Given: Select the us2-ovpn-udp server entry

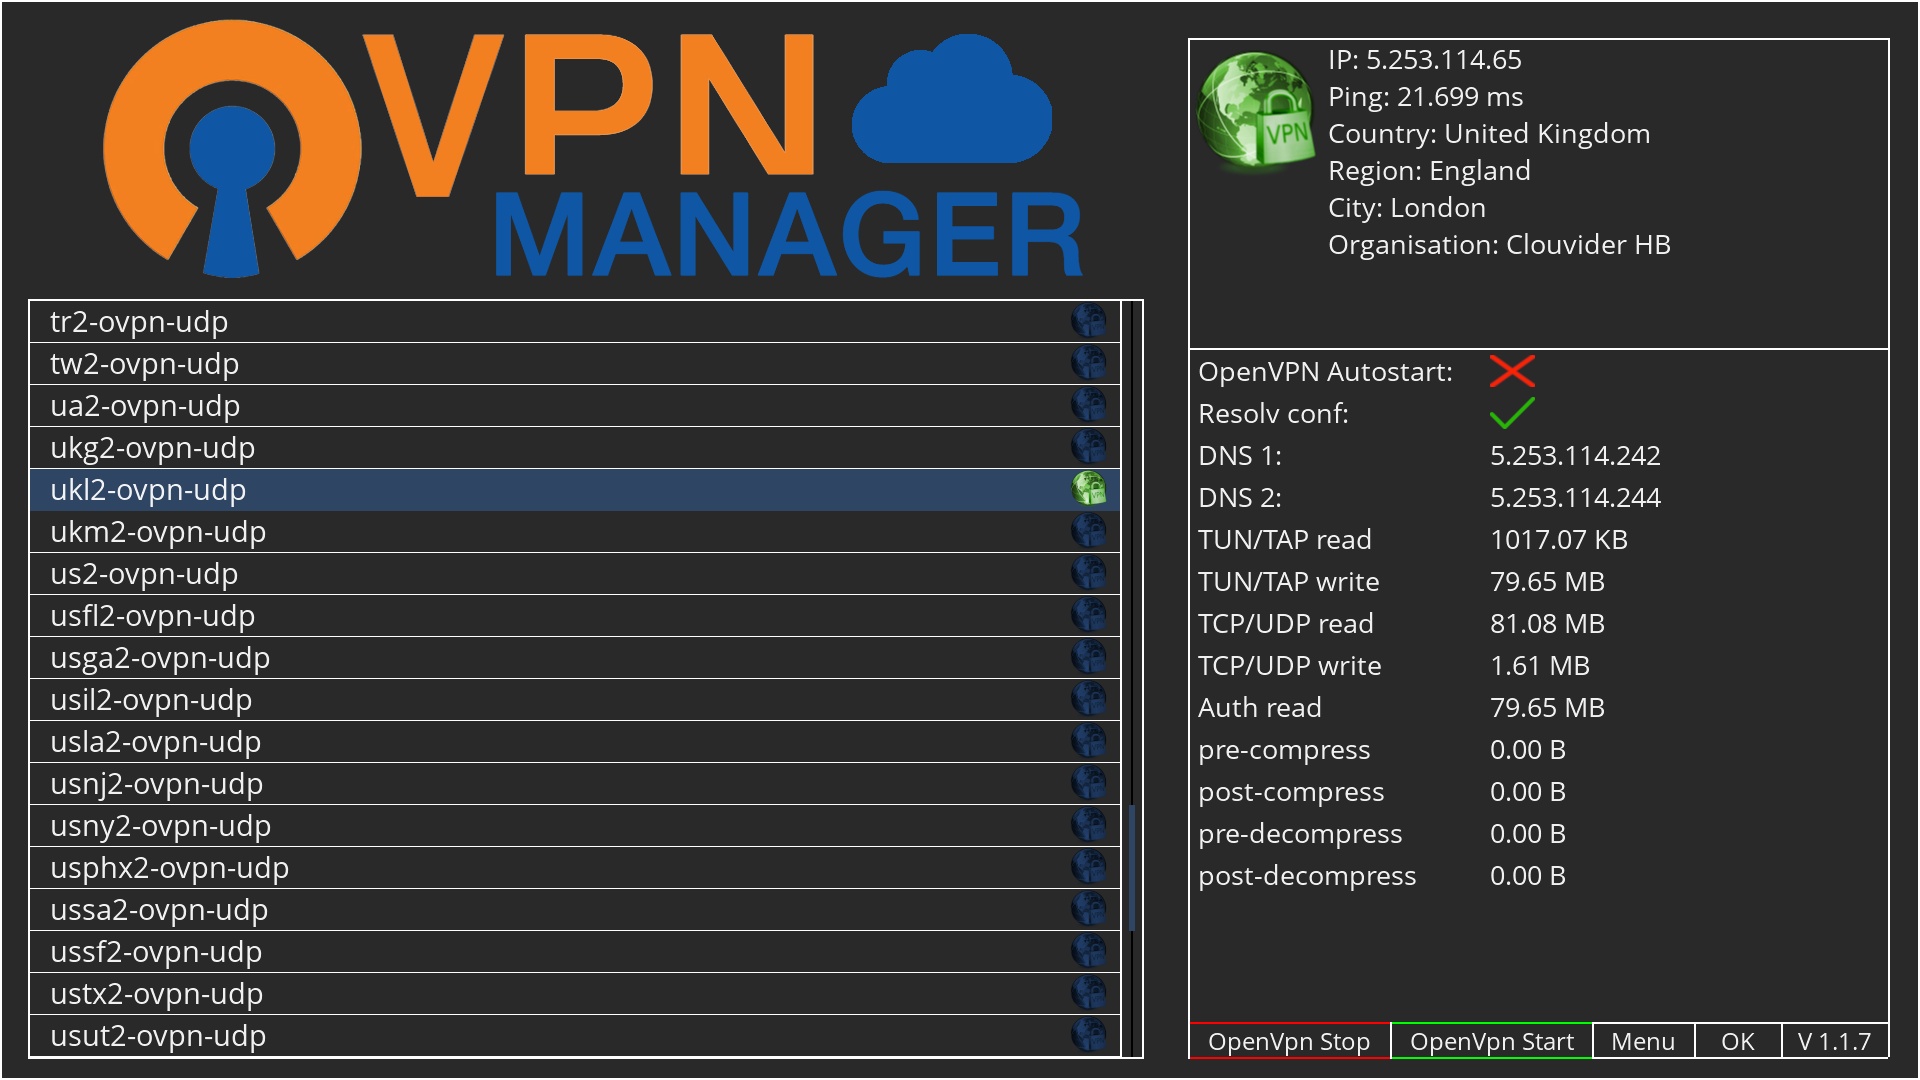Looking at the screenshot, I should [x=575, y=574].
